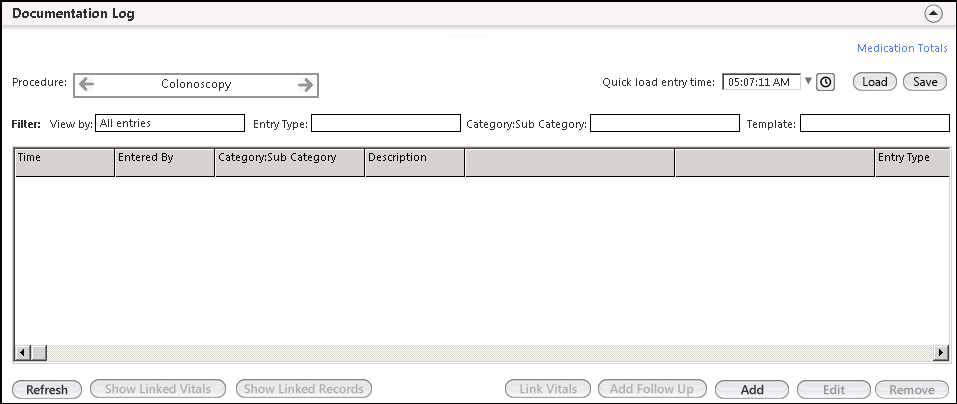Set current time with clock icon
Image resolution: width=957 pixels, height=404 pixels.
point(826,82)
